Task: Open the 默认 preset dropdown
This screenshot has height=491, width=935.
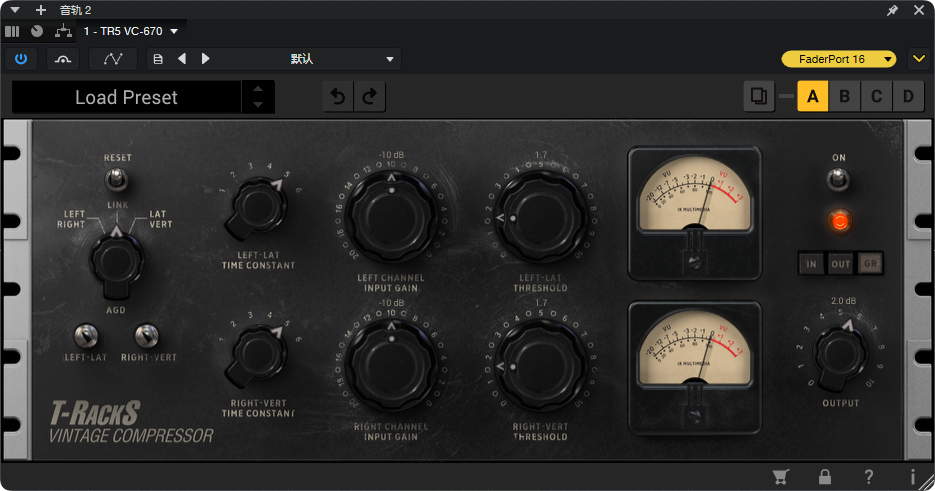Action: coord(310,59)
